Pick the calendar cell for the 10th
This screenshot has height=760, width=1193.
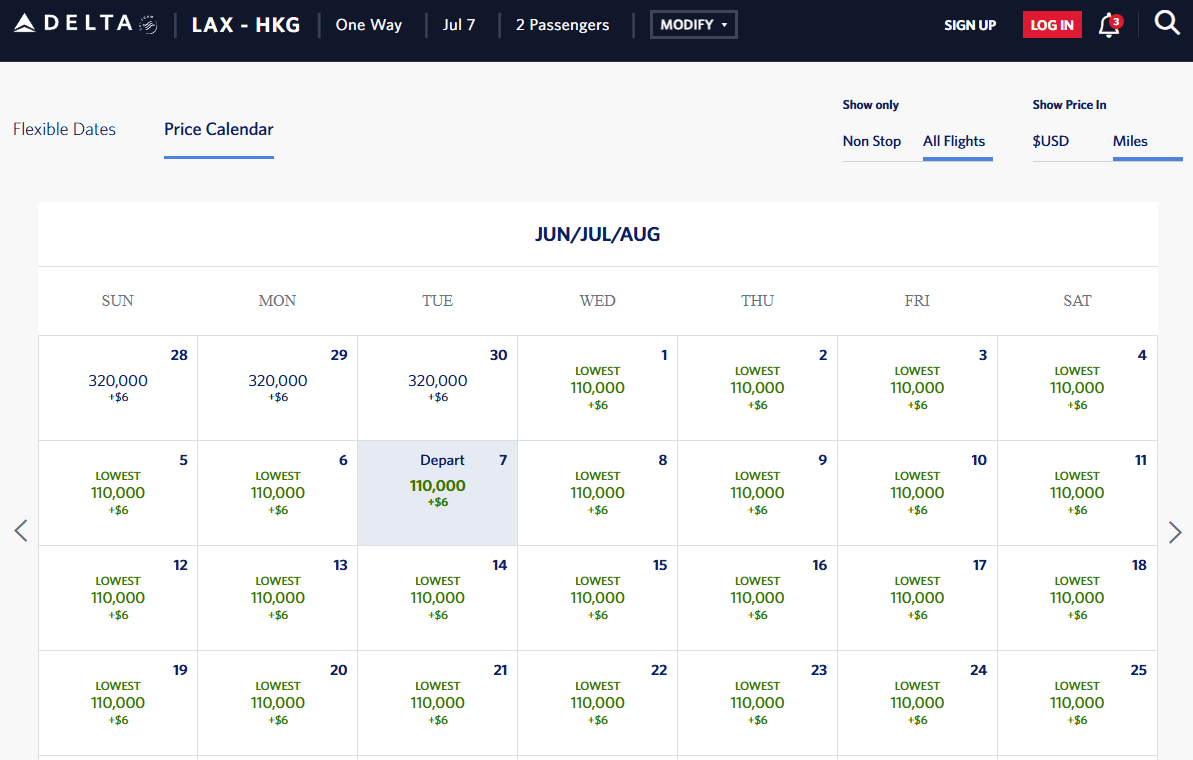coord(917,493)
